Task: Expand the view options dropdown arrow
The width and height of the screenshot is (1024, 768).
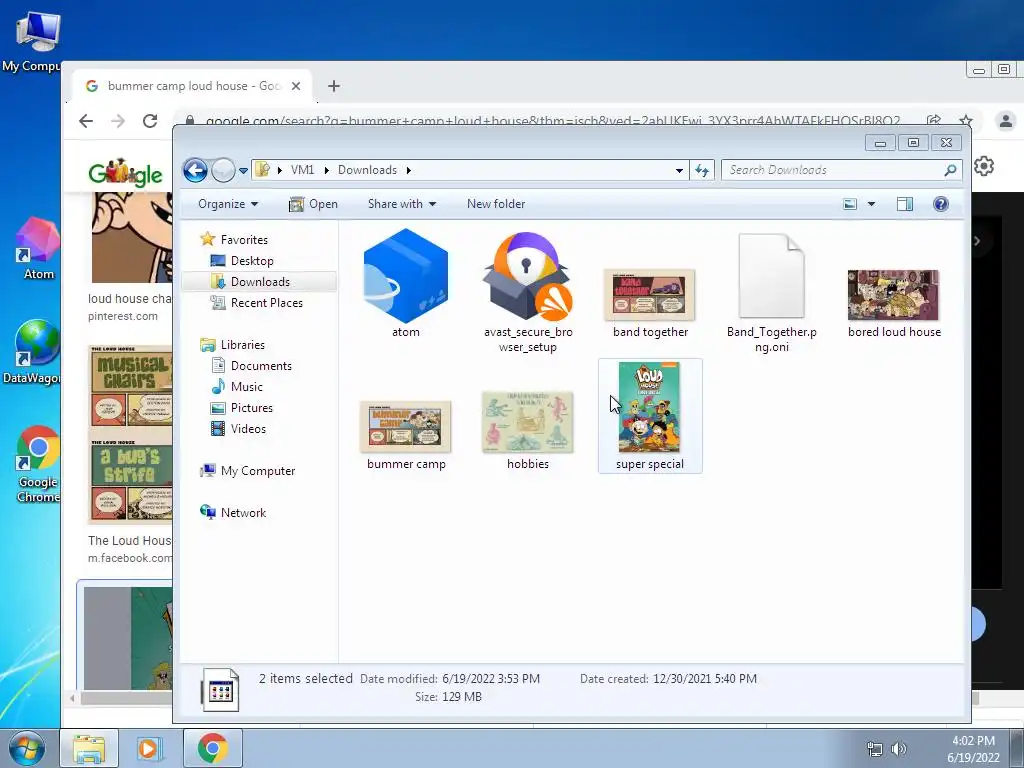Action: [x=871, y=204]
